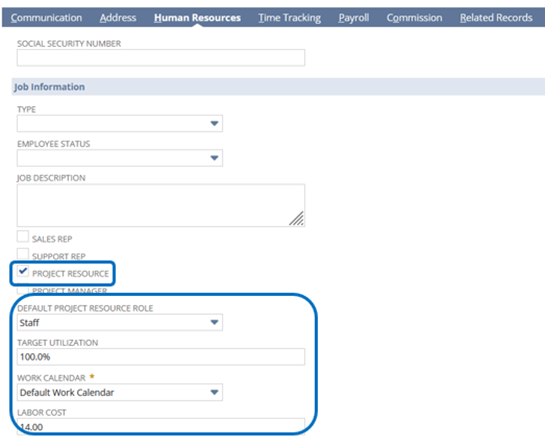This screenshot has height=448, width=545.
Task: Switch to the Address tab
Action: (118, 18)
